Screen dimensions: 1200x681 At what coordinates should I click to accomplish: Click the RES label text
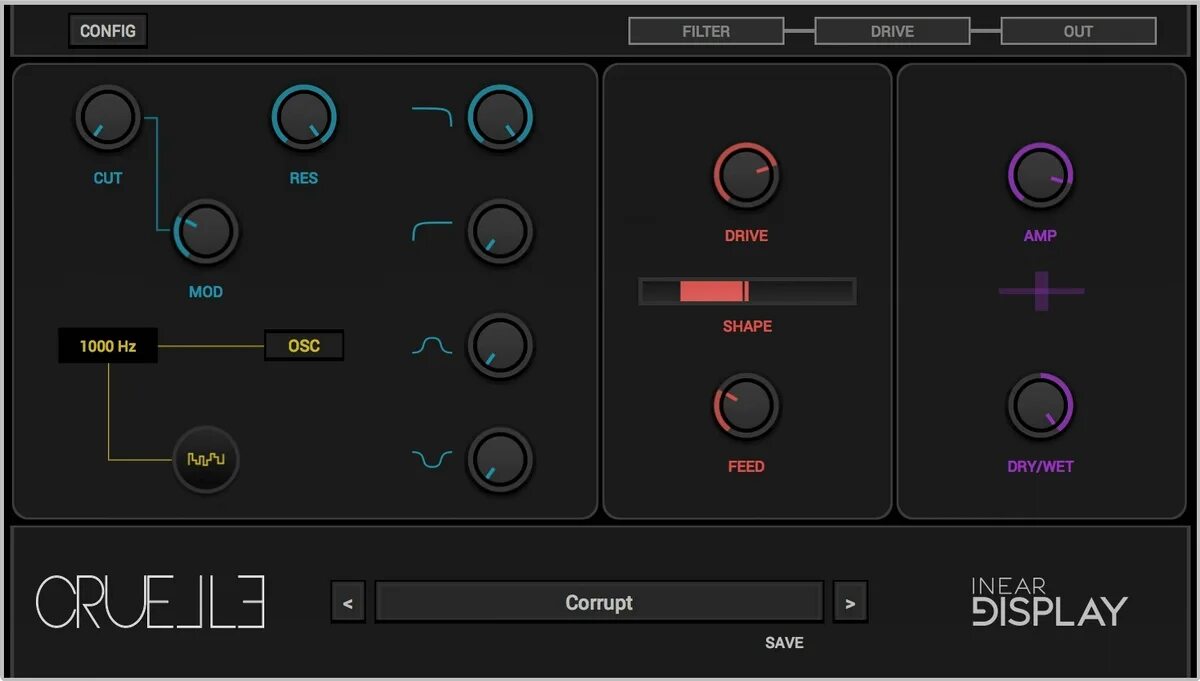pyautogui.click(x=304, y=178)
